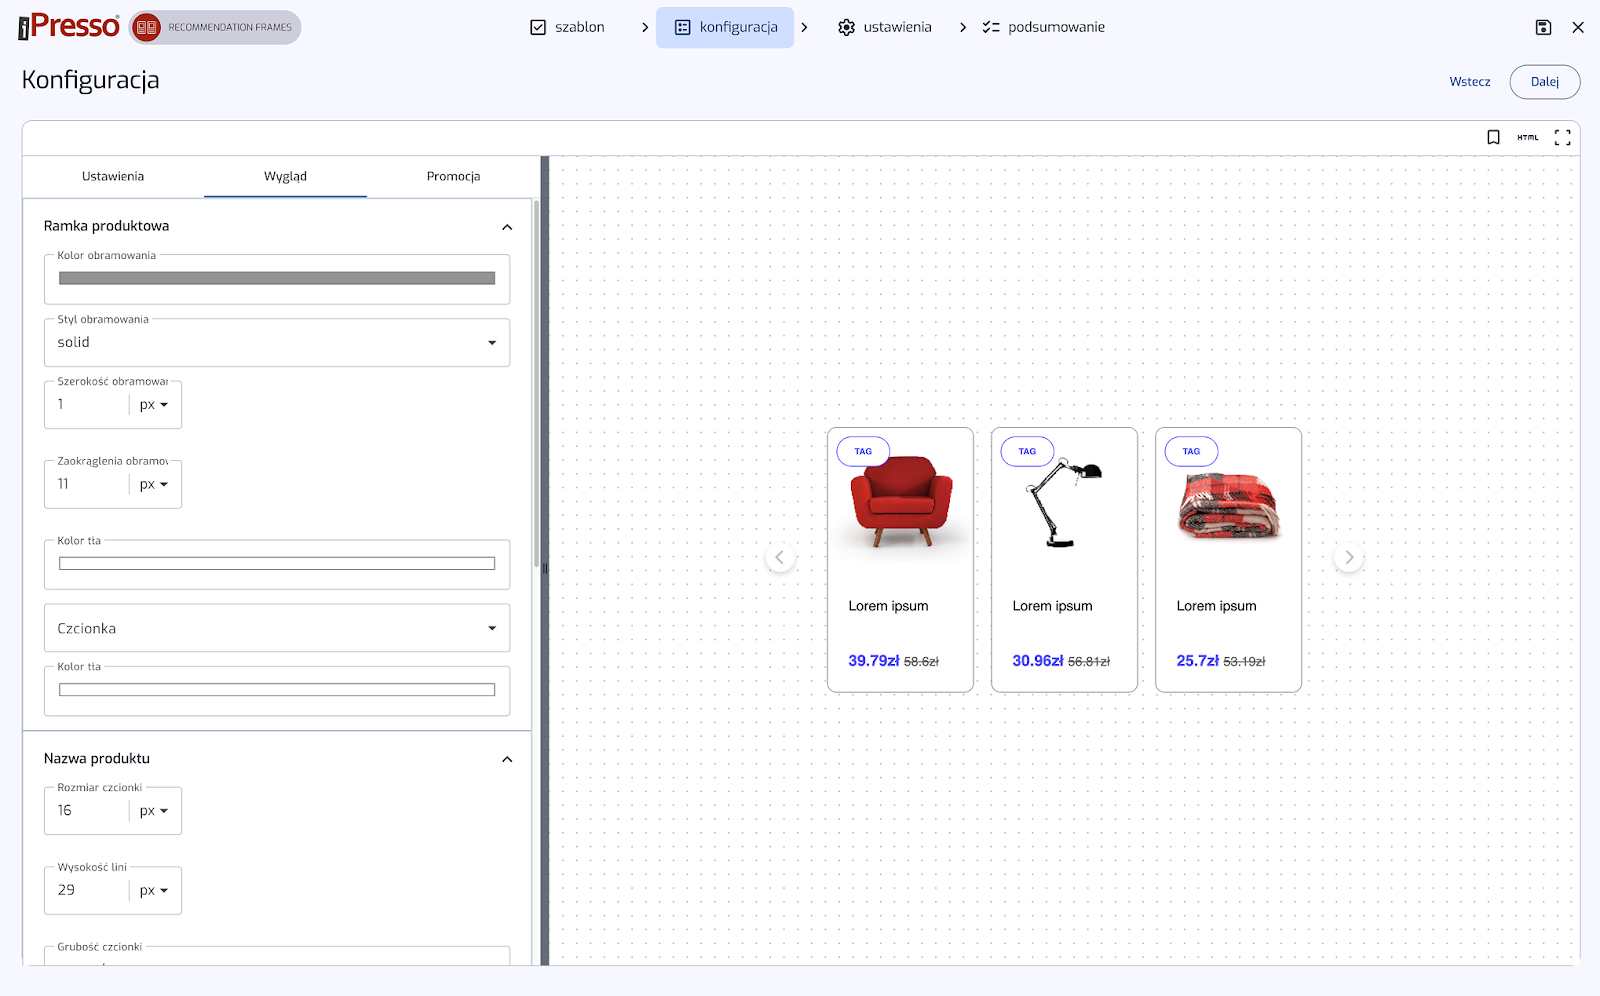Screen dimensions: 1600x996
Task: Collapse the Nazwa produktu section
Action: click(x=507, y=759)
